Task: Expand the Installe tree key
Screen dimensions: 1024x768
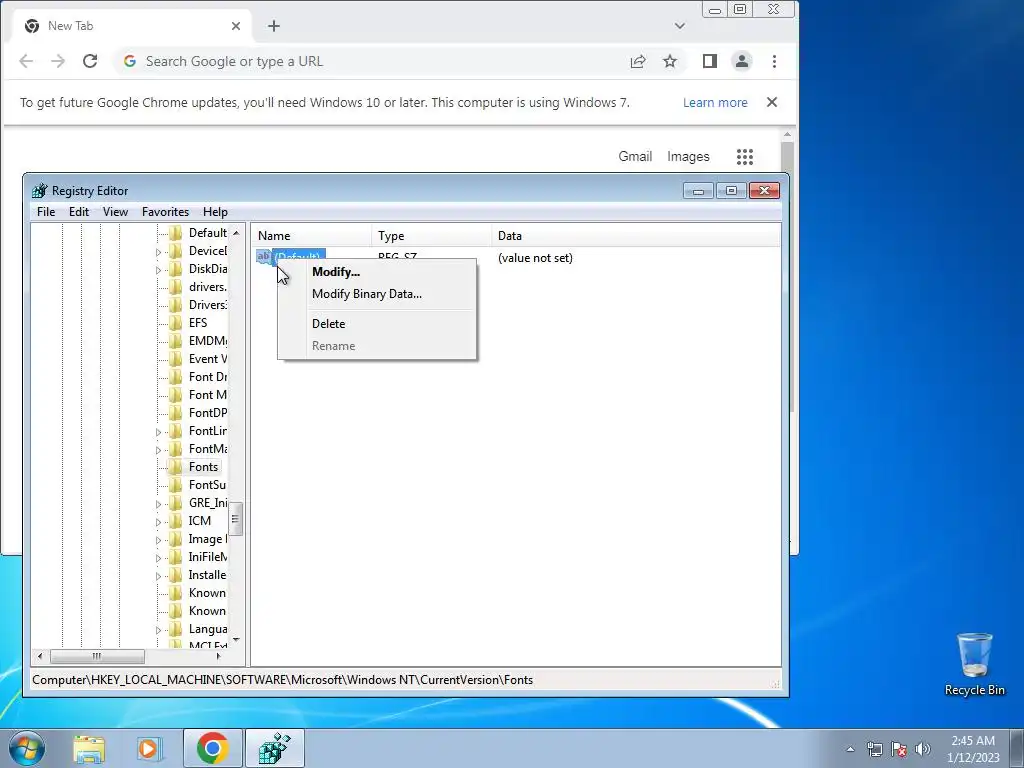Action: [x=158, y=576]
